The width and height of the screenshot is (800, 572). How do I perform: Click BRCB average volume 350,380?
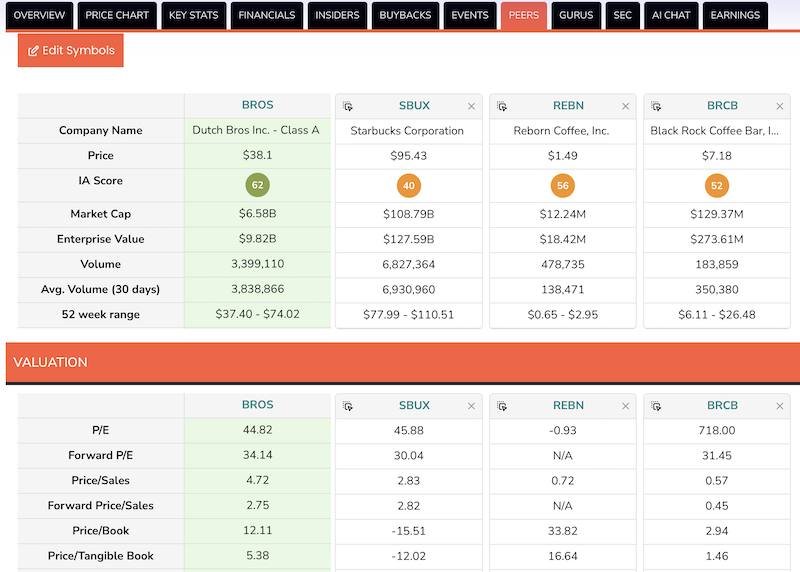point(717,290)
